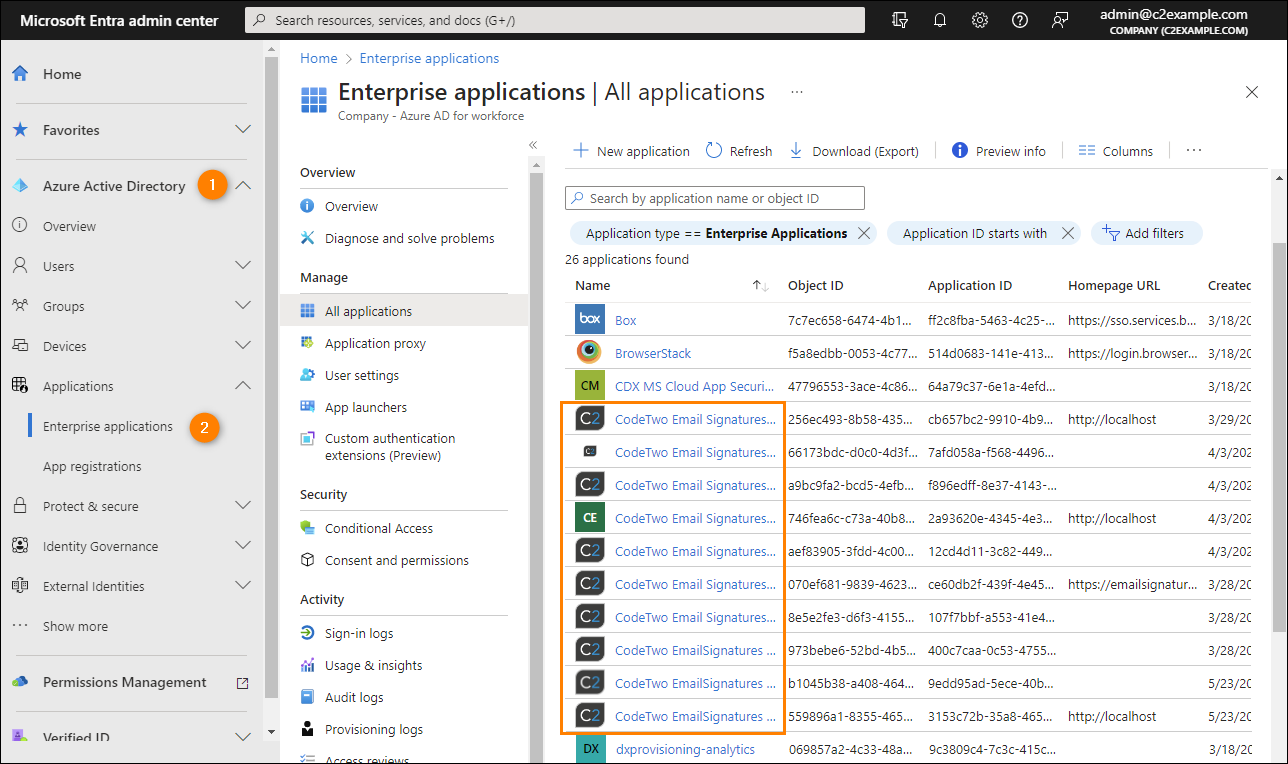Expand the Devices chevron

[243, 346]
